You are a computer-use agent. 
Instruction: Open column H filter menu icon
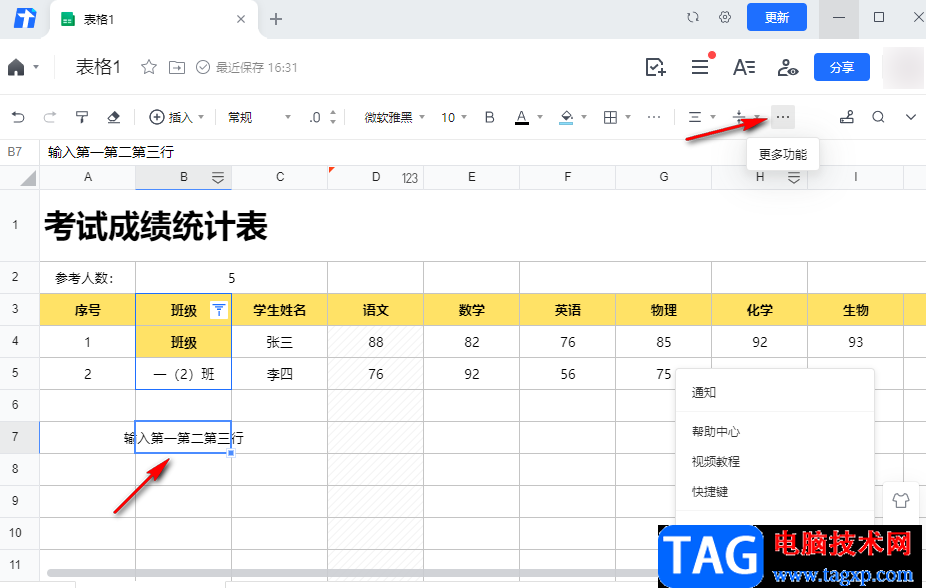[x=794, y=178]
